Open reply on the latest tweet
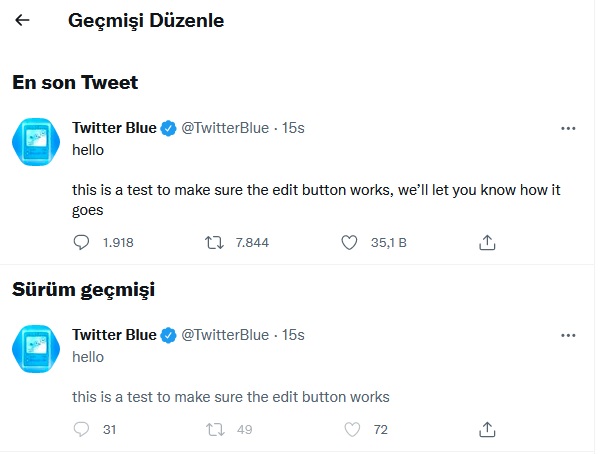This screenshot has width=604, height=454. pos(81,243)
